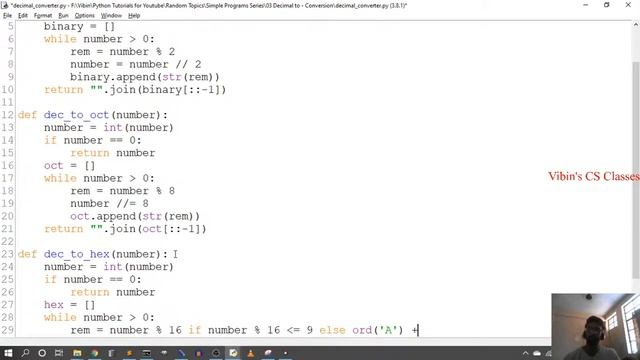Click 'binary.append(str(rem))' on line 9

point(145,77)
